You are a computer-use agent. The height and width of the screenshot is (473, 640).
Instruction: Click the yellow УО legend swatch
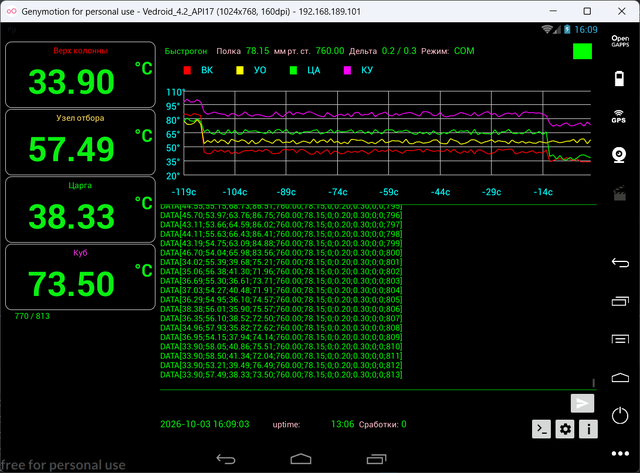(x=240, y=70)
